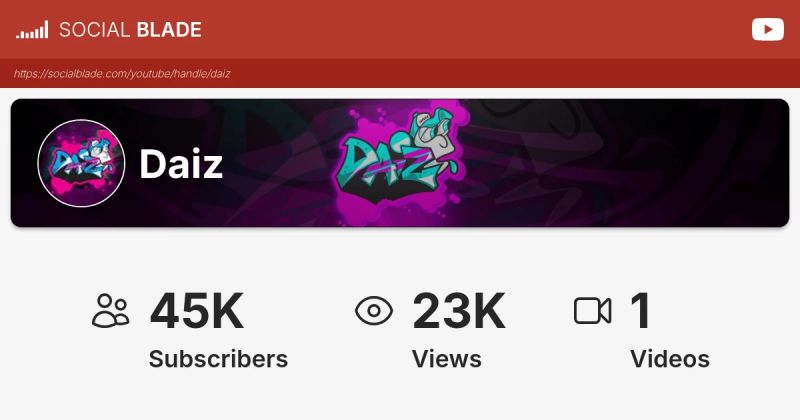Click the SOCIAL BLADE title text
Screen dimensions: 800x420
[130, 30]
